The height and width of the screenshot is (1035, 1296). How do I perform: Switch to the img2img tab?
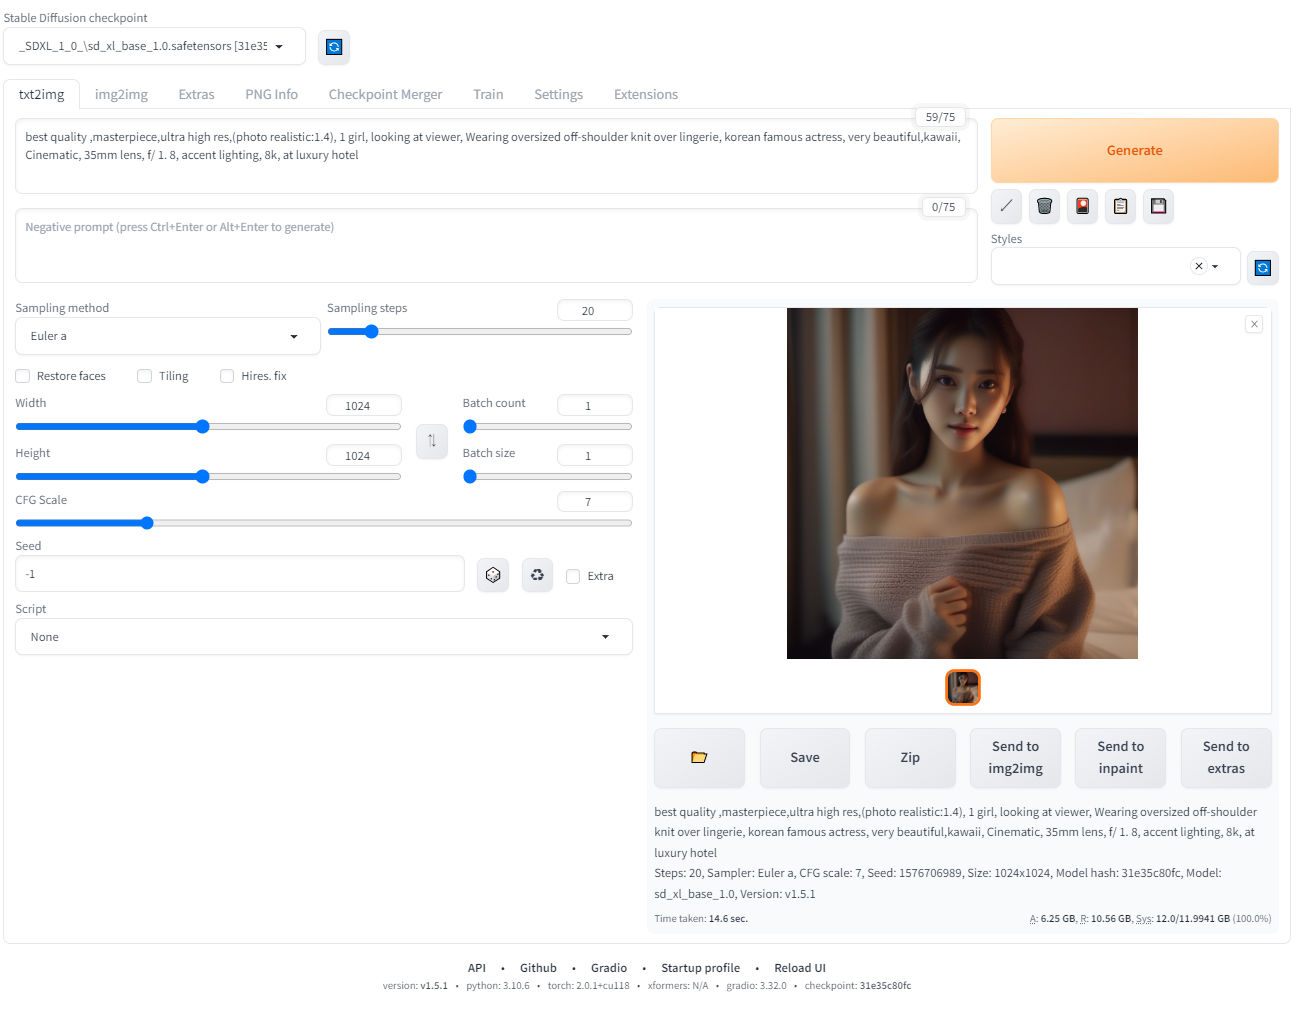121,94
